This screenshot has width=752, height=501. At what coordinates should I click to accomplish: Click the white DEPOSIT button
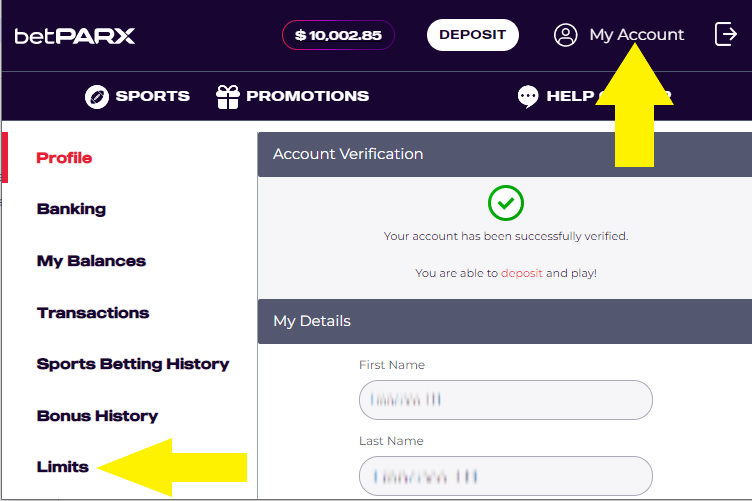[x=472, y=35]
